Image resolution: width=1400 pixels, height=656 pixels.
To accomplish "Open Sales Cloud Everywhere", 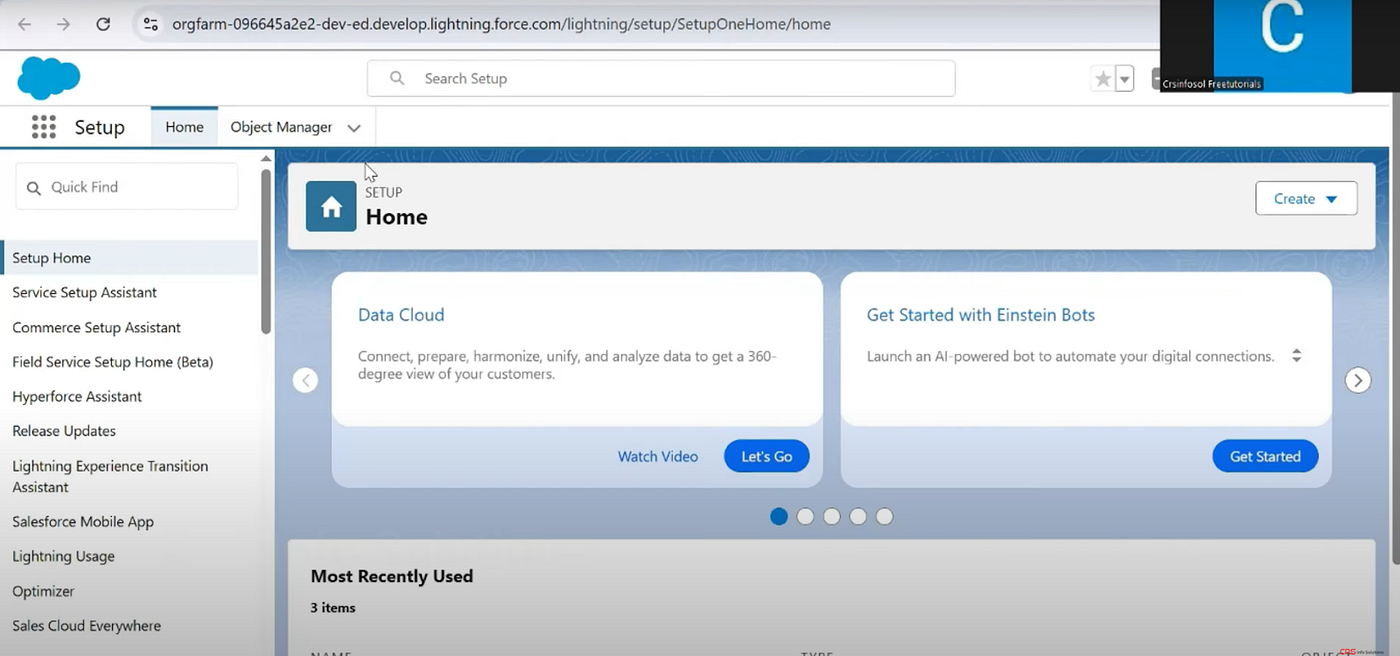I will [86, 626].
